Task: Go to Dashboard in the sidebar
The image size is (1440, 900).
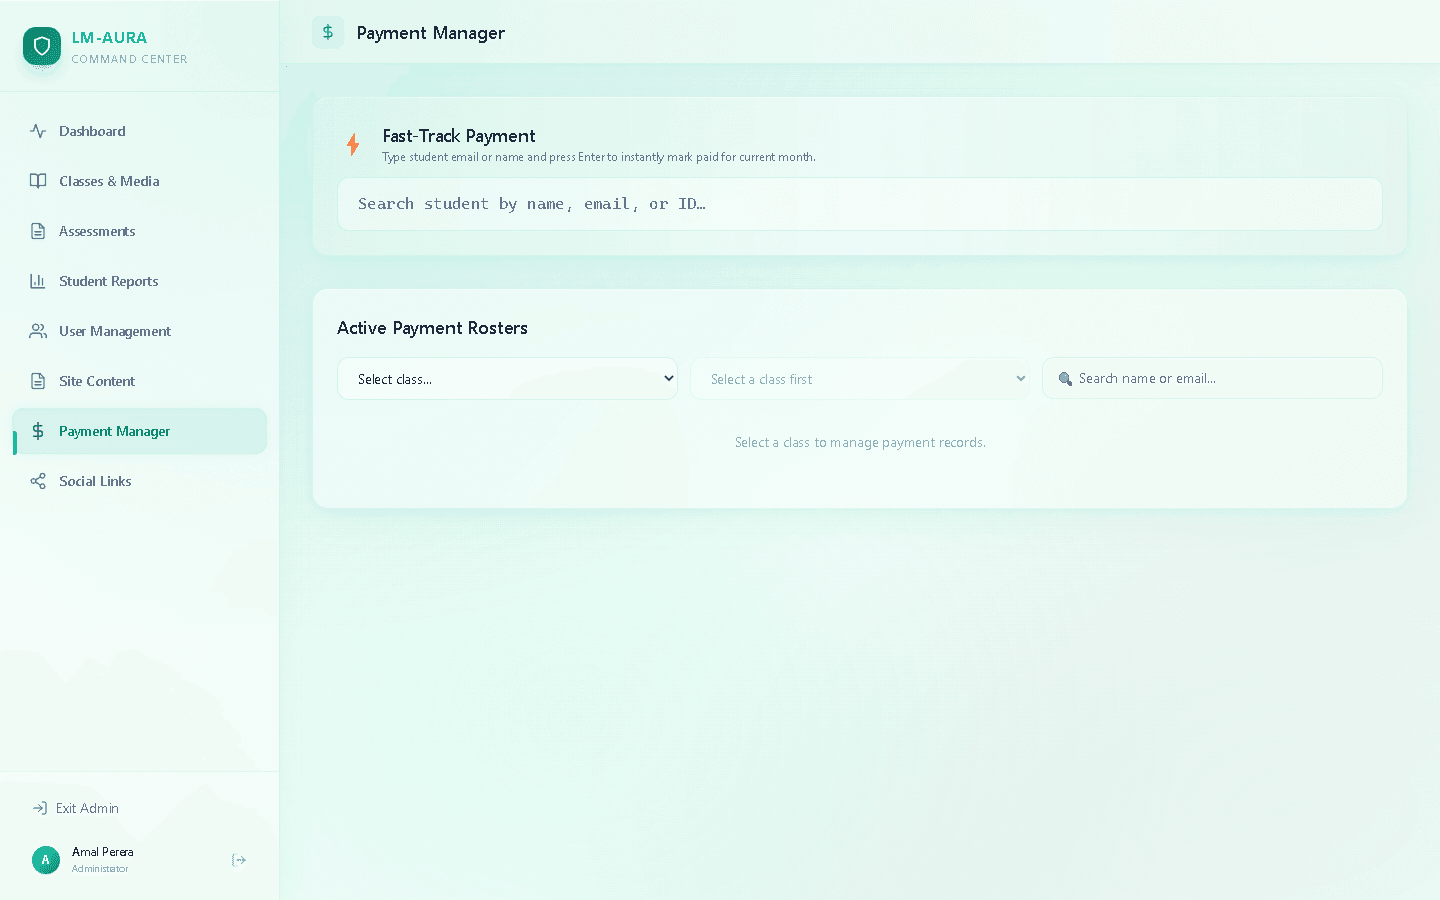Action: point(140,131)
